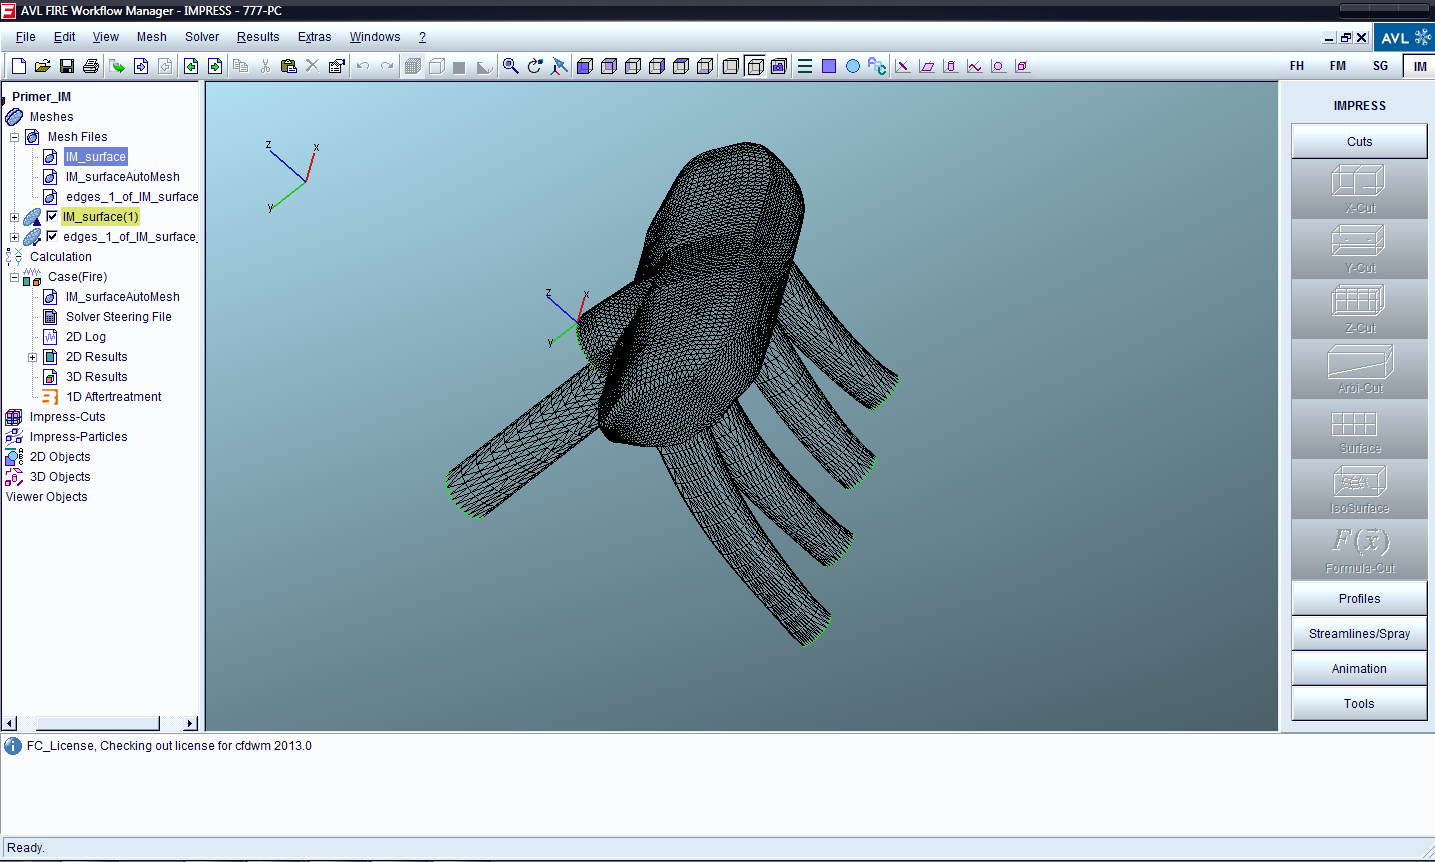This screenshot has width=1435, height=862.
Task: Select the 3D Objects item
Action: pyautogui.click(x=60, y=477)
